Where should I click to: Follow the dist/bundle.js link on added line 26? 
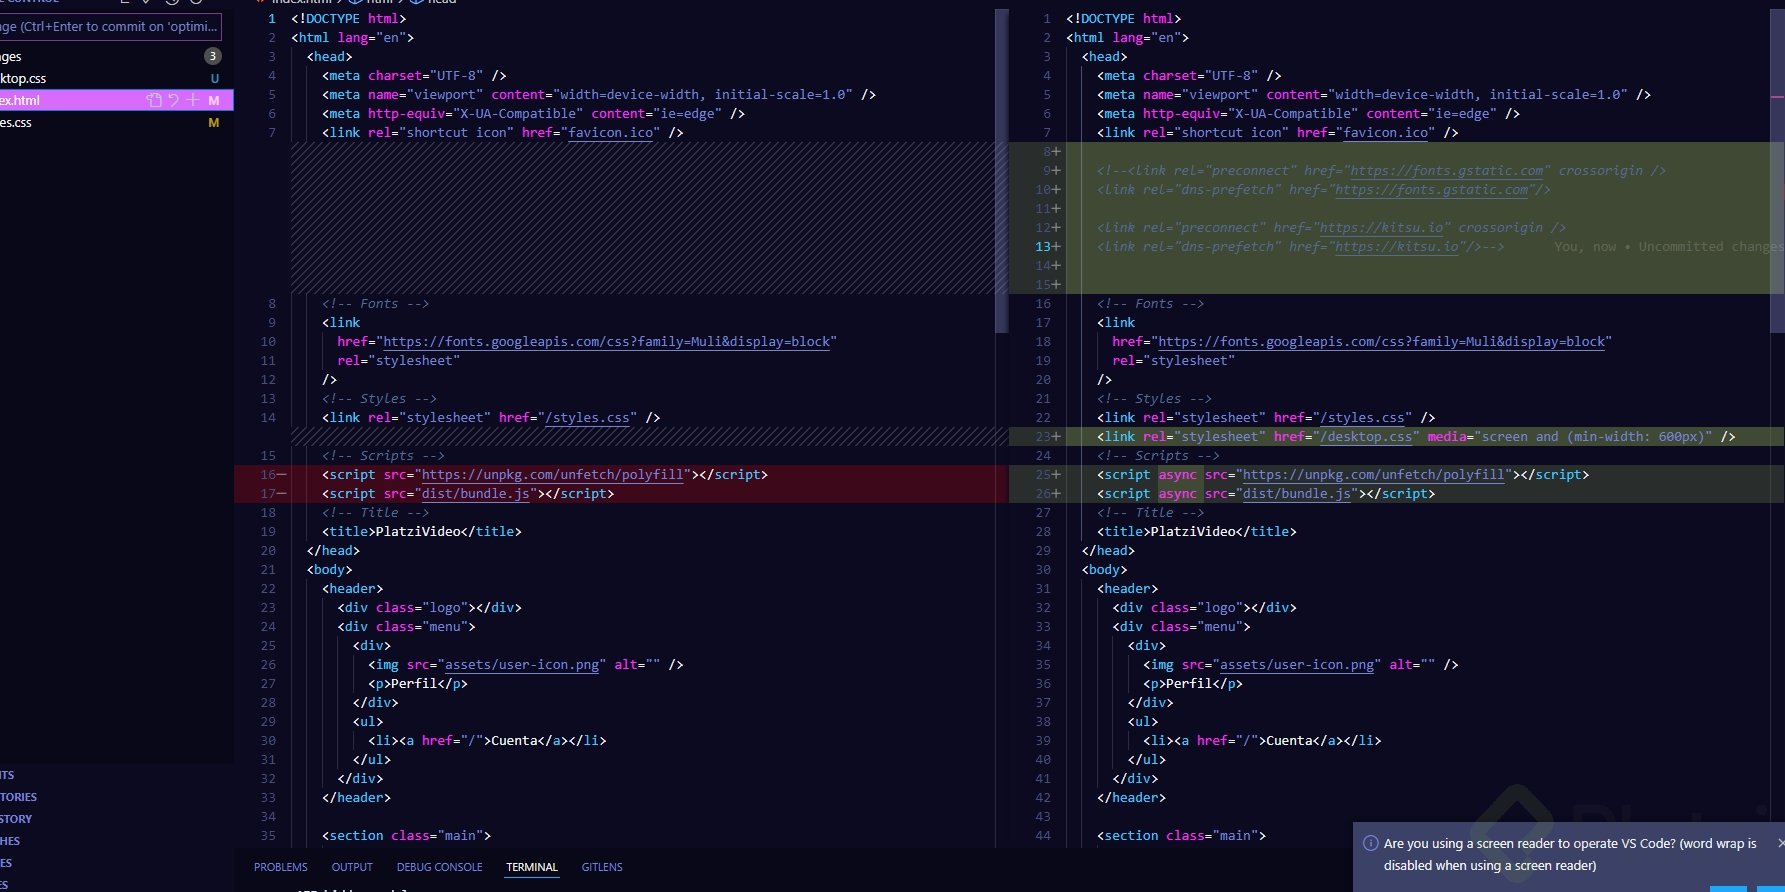point(1296,493)
